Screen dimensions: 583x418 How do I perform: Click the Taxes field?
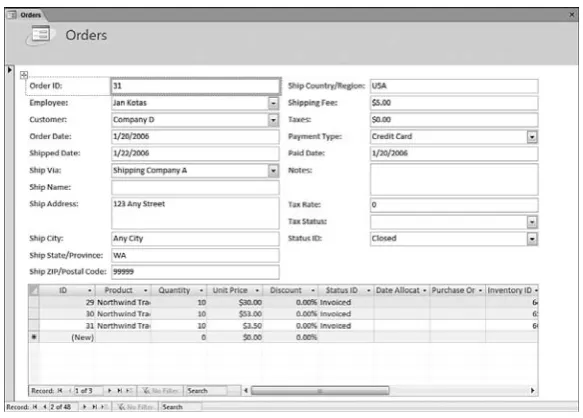tap(454, 120)
